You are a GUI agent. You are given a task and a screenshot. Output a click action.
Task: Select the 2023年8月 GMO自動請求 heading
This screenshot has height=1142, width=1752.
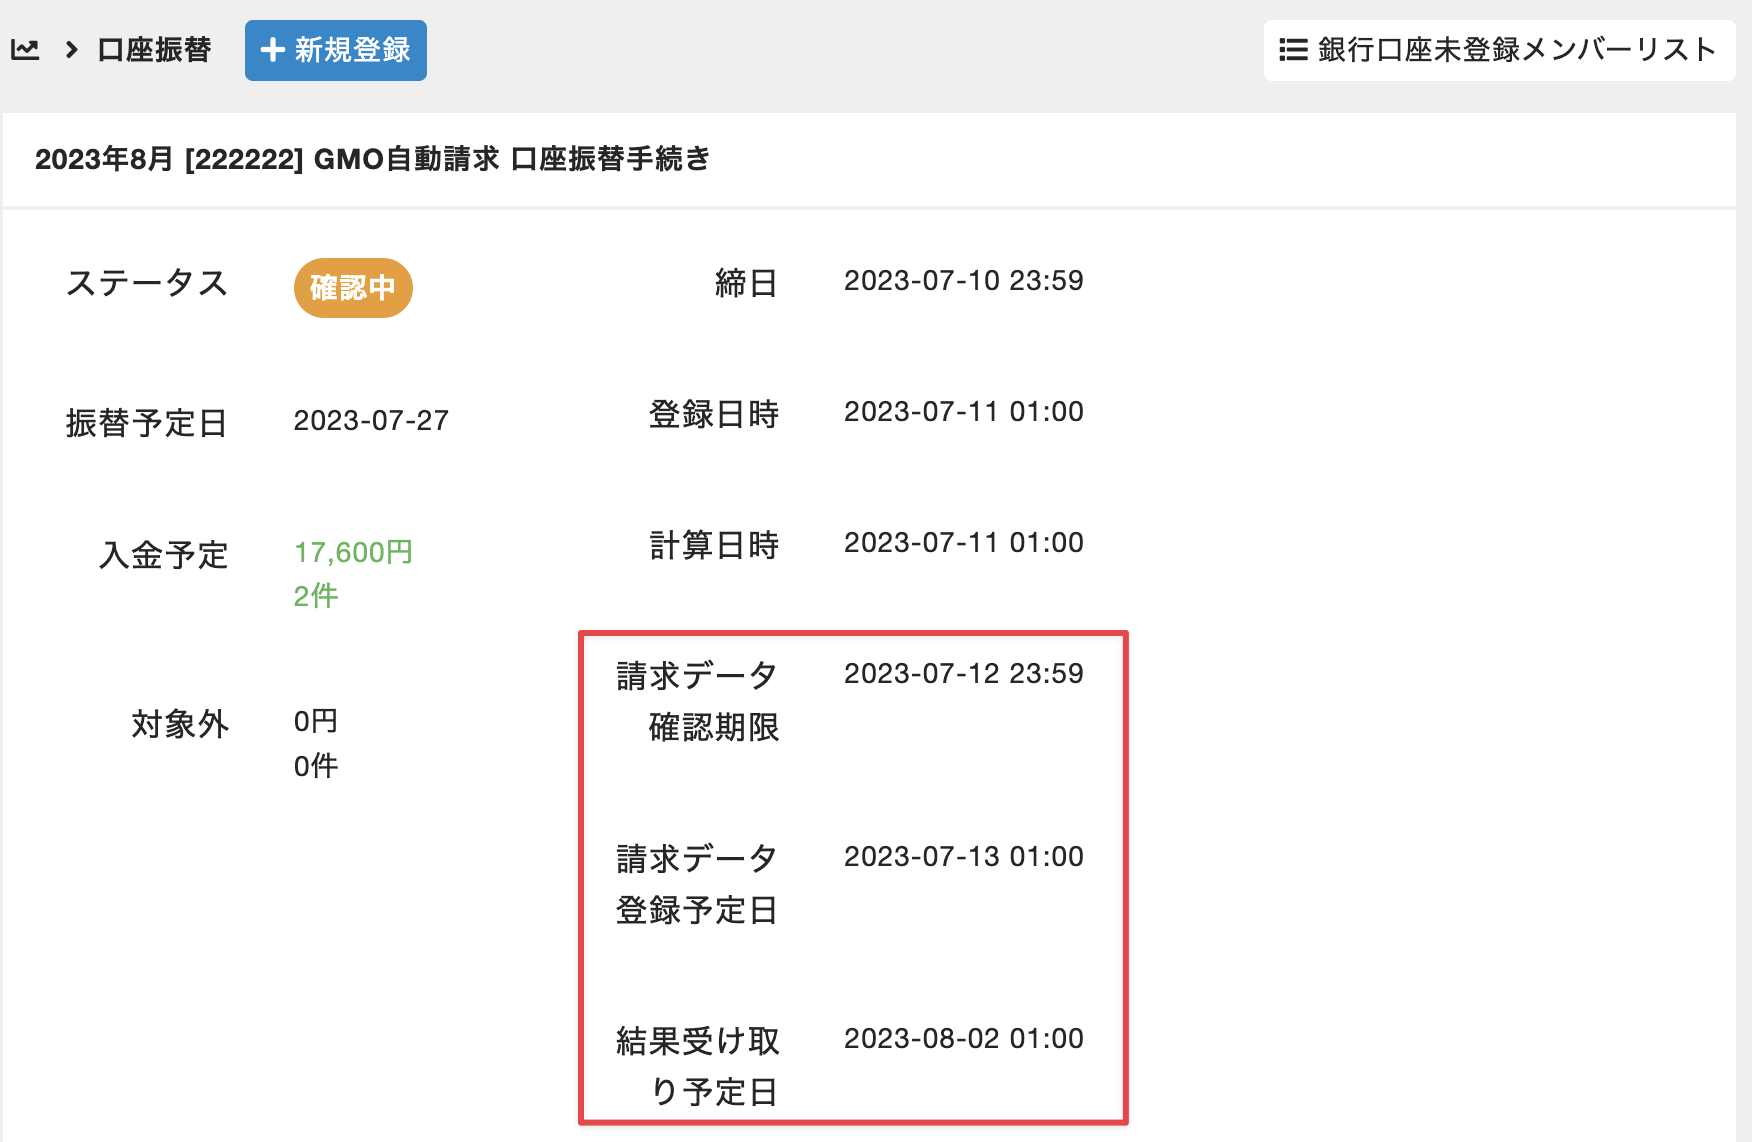[x=372, y=159]
